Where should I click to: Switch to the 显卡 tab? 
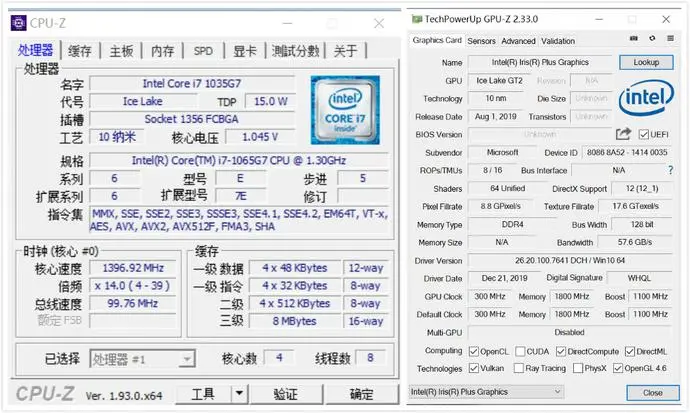point(245,51)
